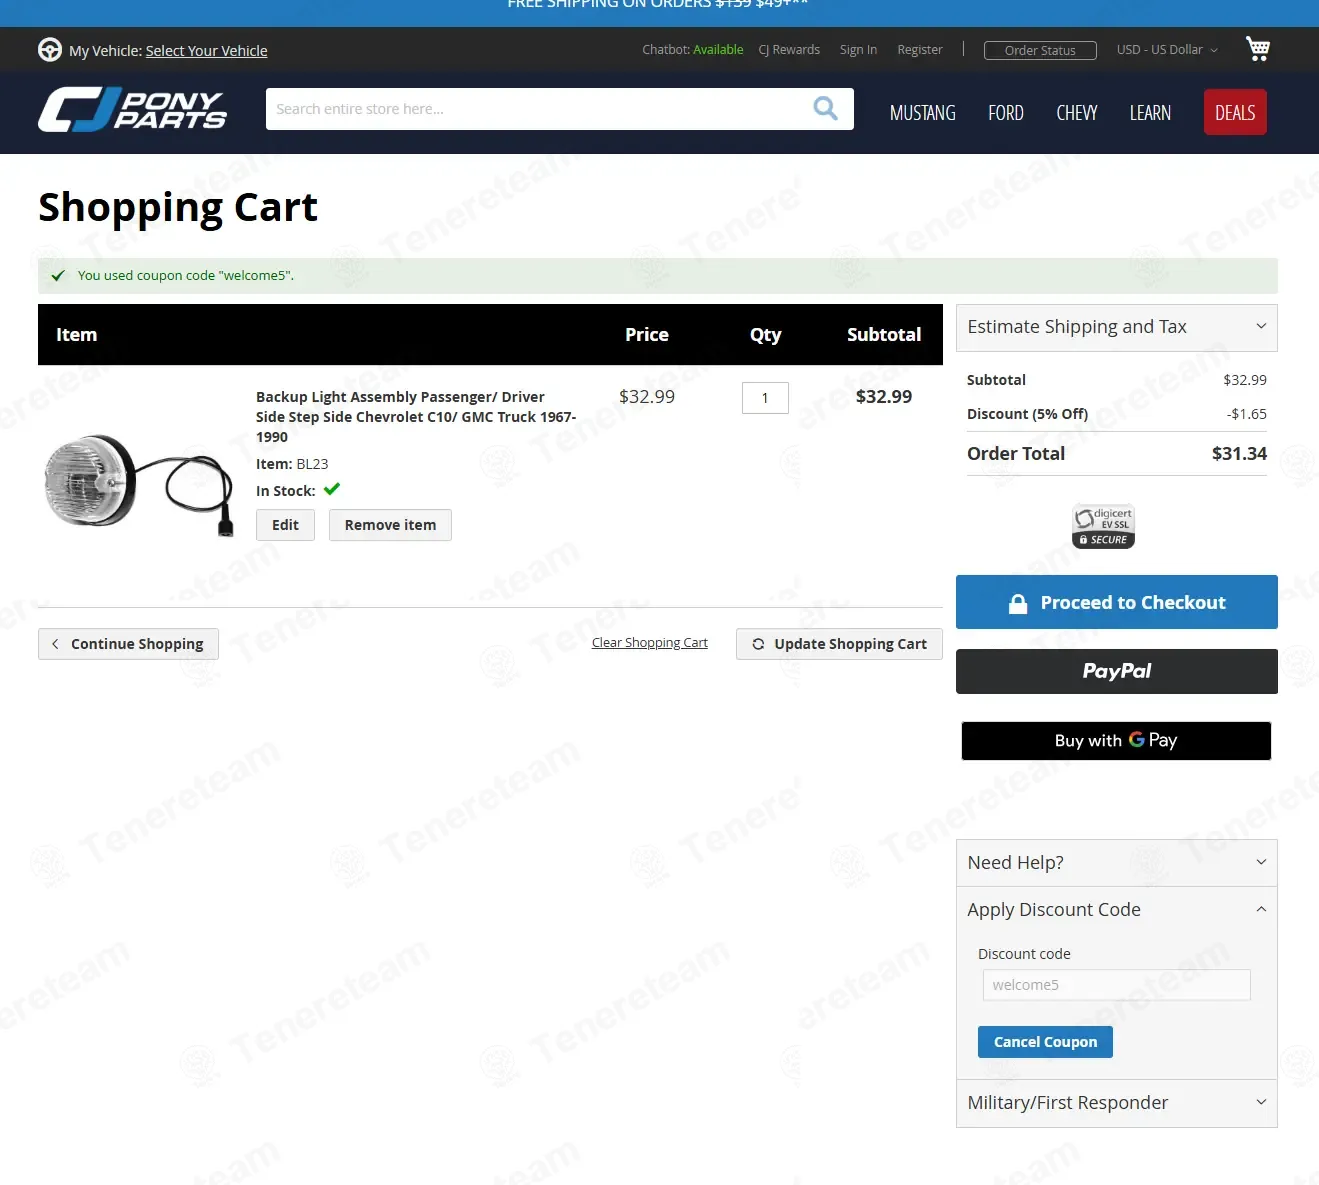Open the LEARN menu
1319x1185 pixels.
point(1150,113)
